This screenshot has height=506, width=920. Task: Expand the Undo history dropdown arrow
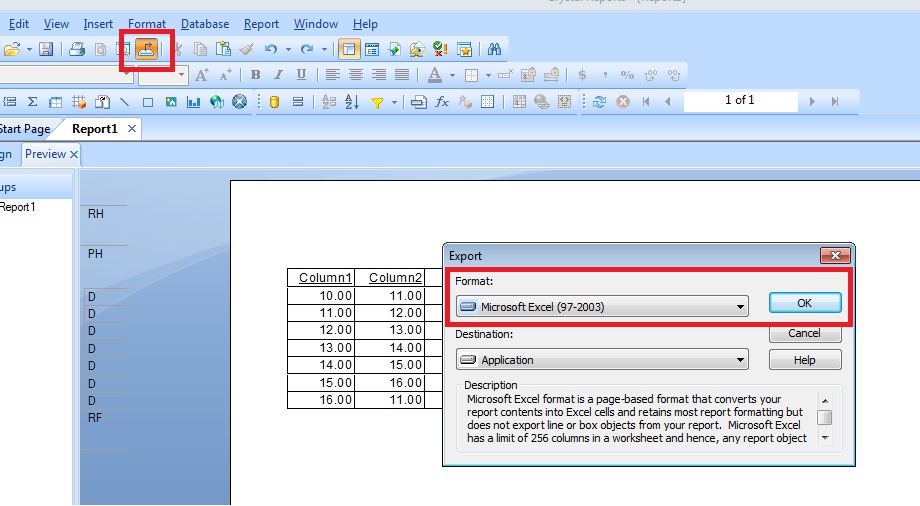[288, 49]
